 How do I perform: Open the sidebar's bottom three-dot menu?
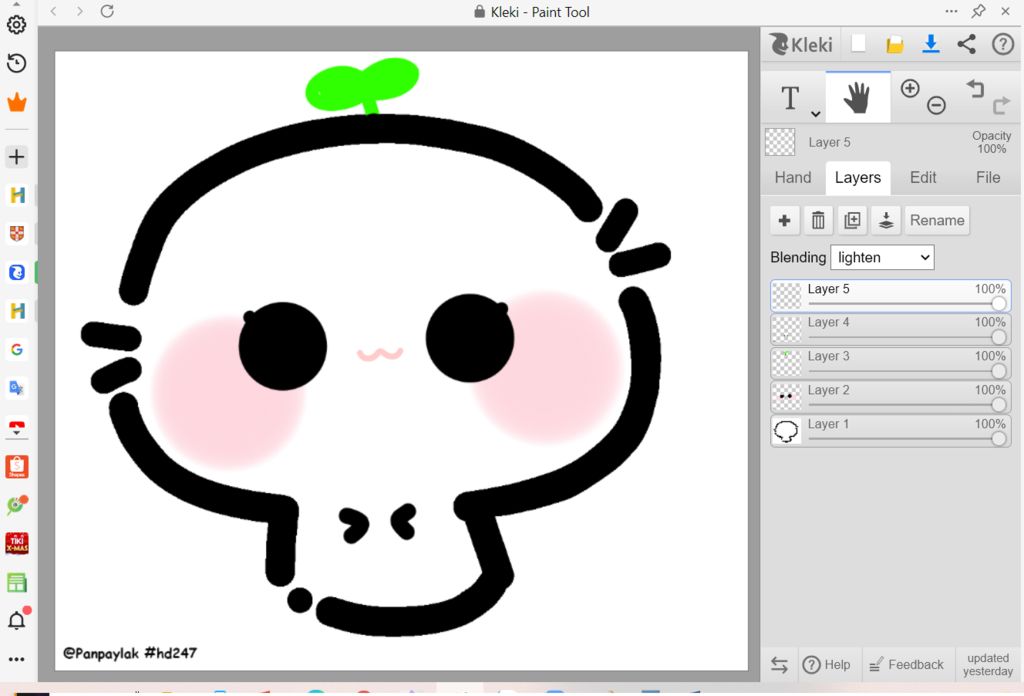[16, 659]
